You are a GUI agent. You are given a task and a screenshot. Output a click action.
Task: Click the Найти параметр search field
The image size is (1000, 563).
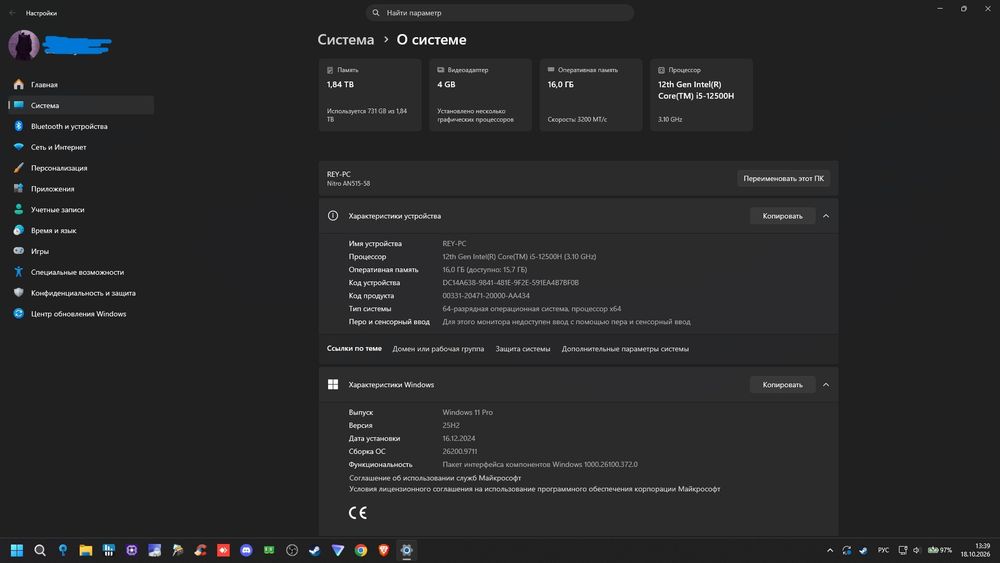click(x=499, y=13)
